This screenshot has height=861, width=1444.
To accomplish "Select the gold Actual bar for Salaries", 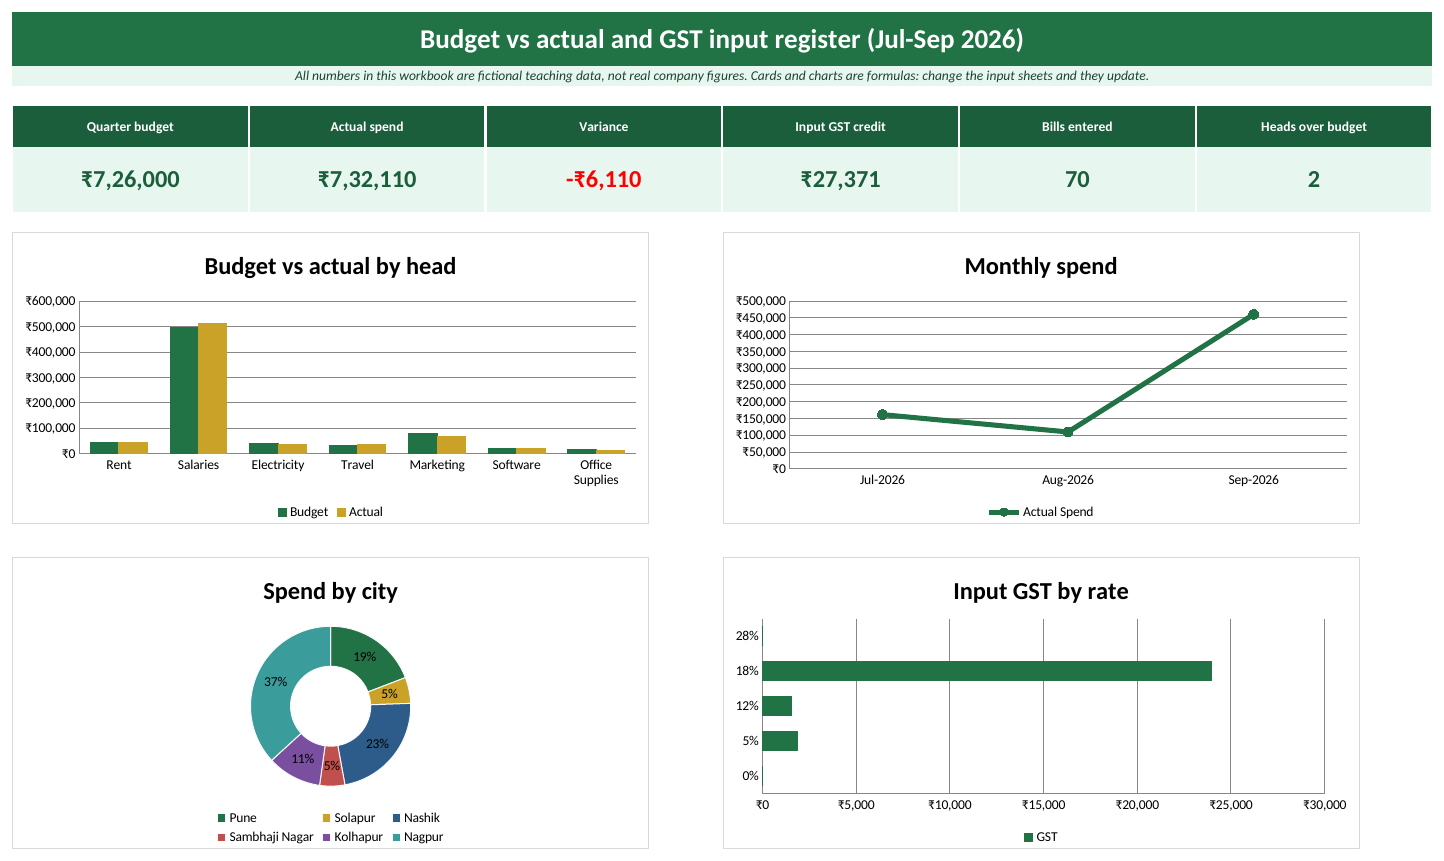I will point(212,388).
